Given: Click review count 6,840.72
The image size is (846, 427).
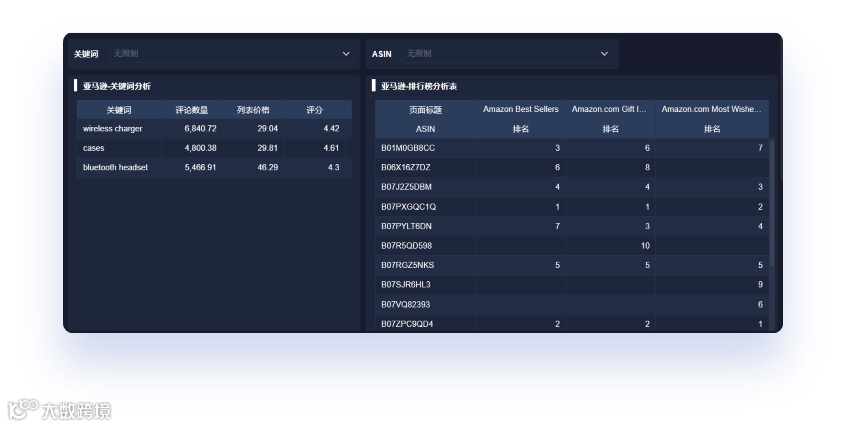Looking at the screenshot, I should (x=200, y=128).
